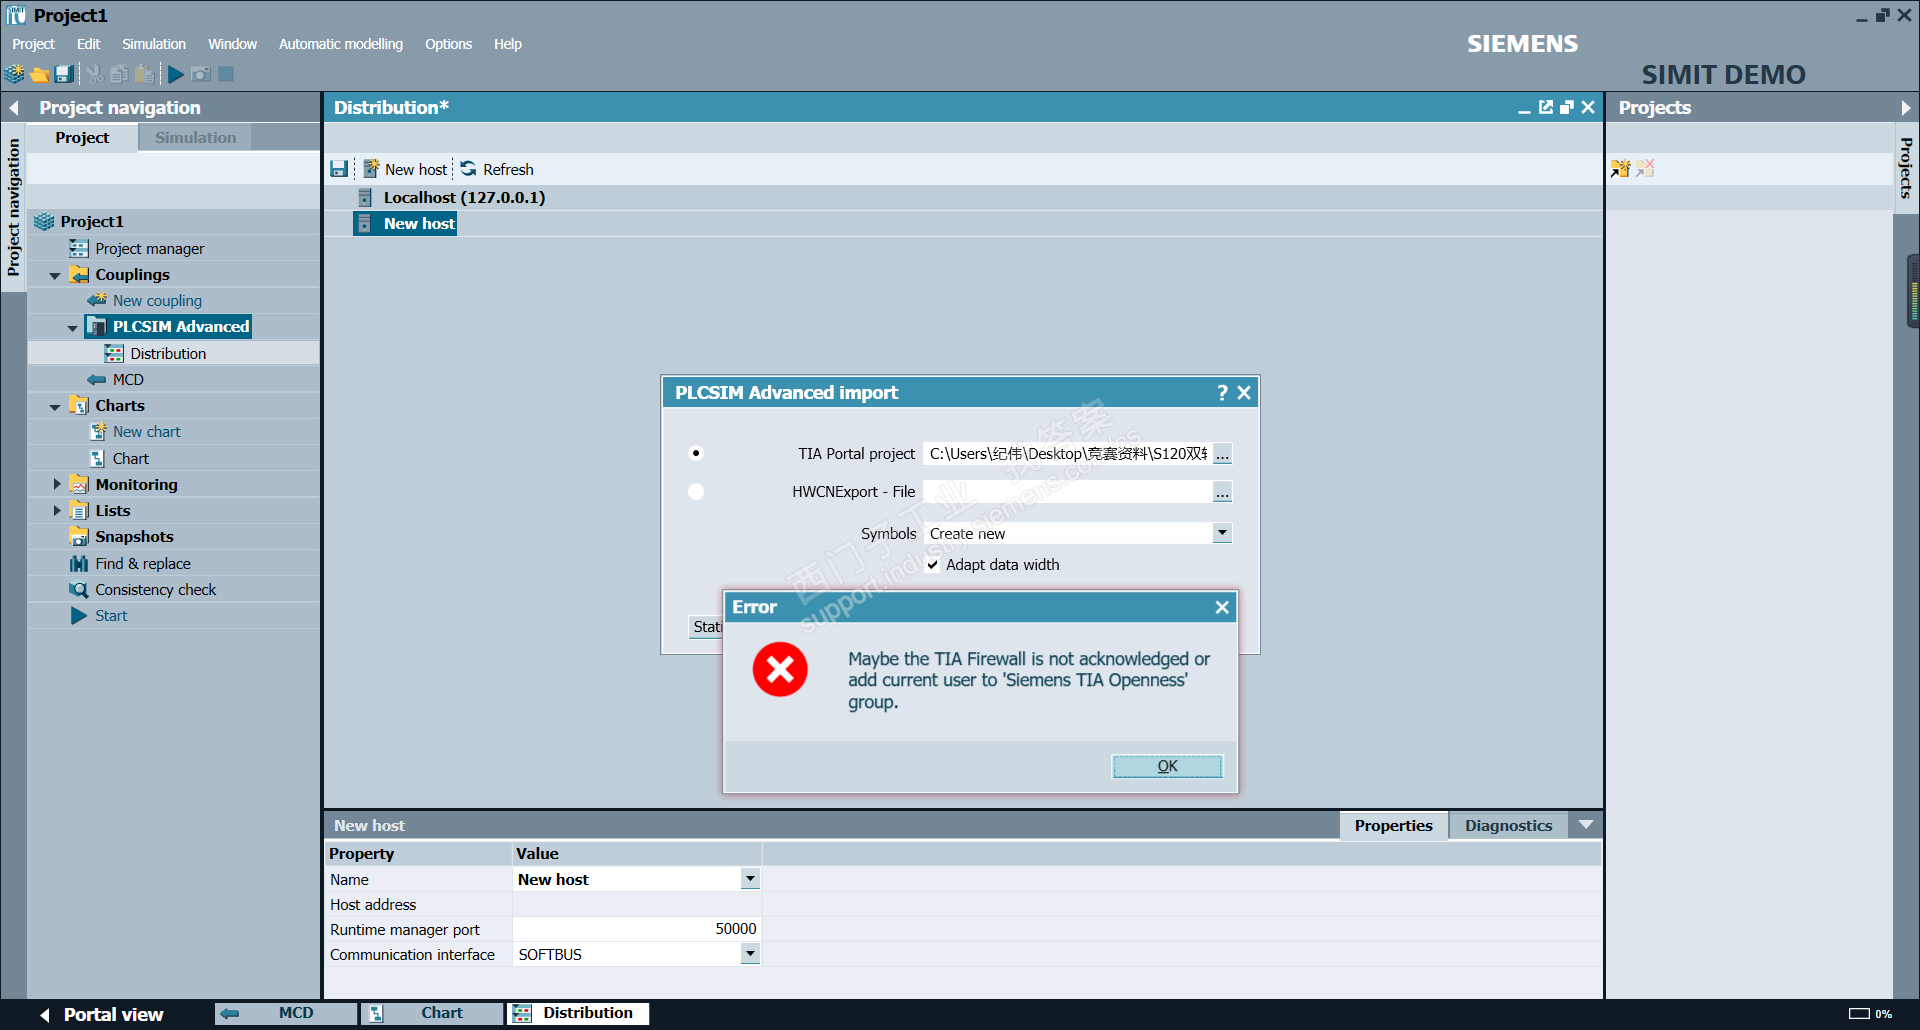This screenshot has height=1030, width=1920.
Task: Open the Communication interface dropdown
Action: pyautogui.click(x=750, y=954)
